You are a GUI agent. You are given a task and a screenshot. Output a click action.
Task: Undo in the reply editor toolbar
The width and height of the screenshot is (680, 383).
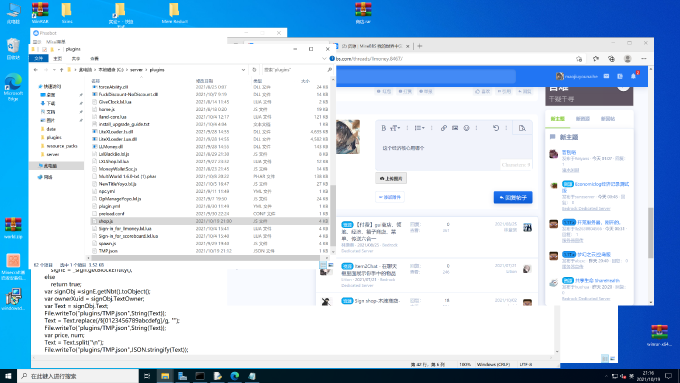(x=496, y=128)
